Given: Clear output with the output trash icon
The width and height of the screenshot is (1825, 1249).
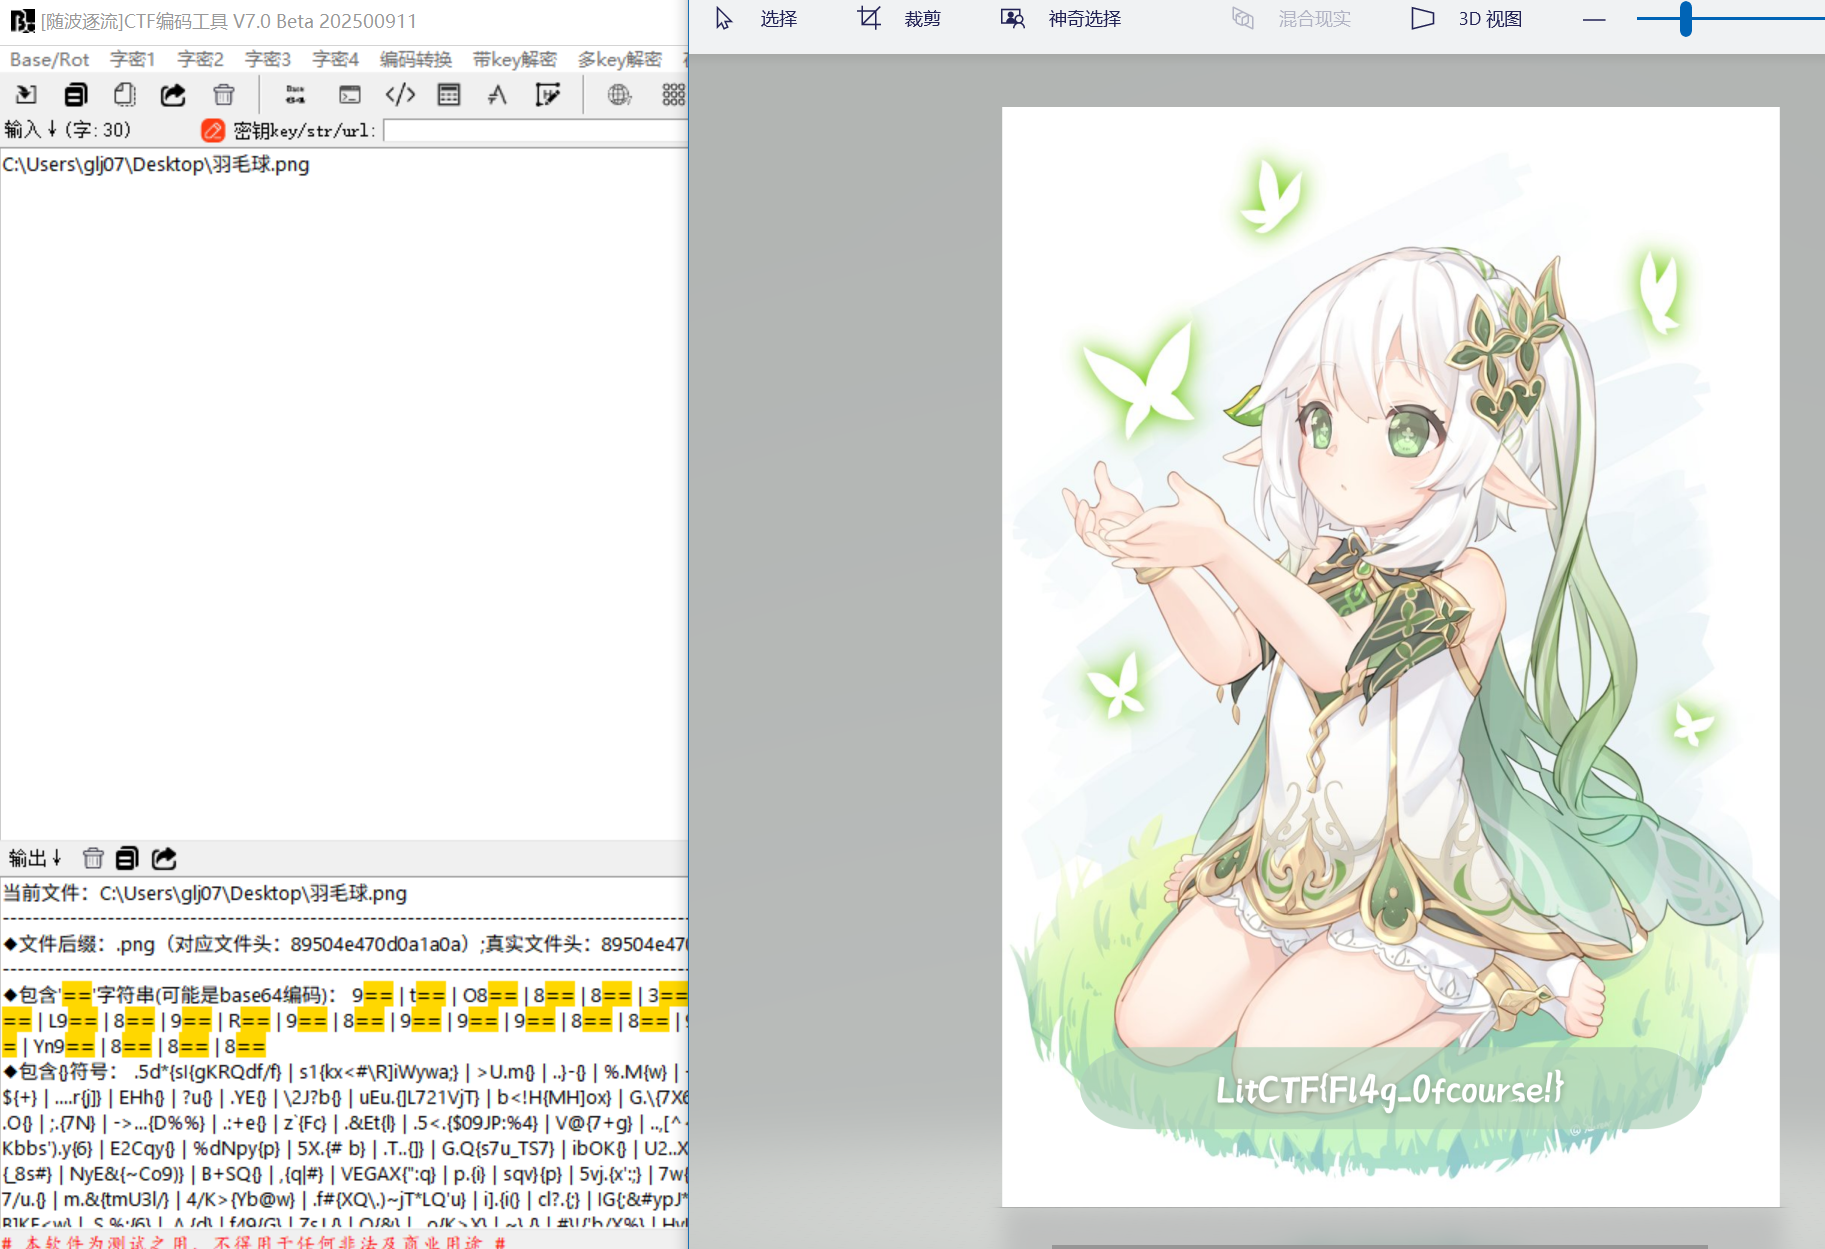Looking at the screenshot, I should [x=93, y=858].
